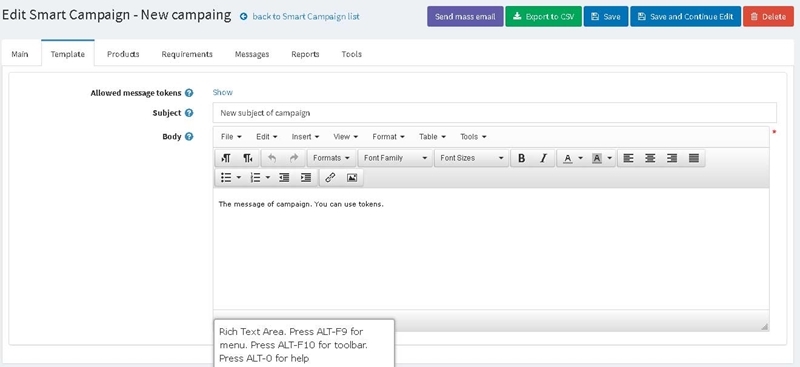Expand background color picker arrow

610,158
